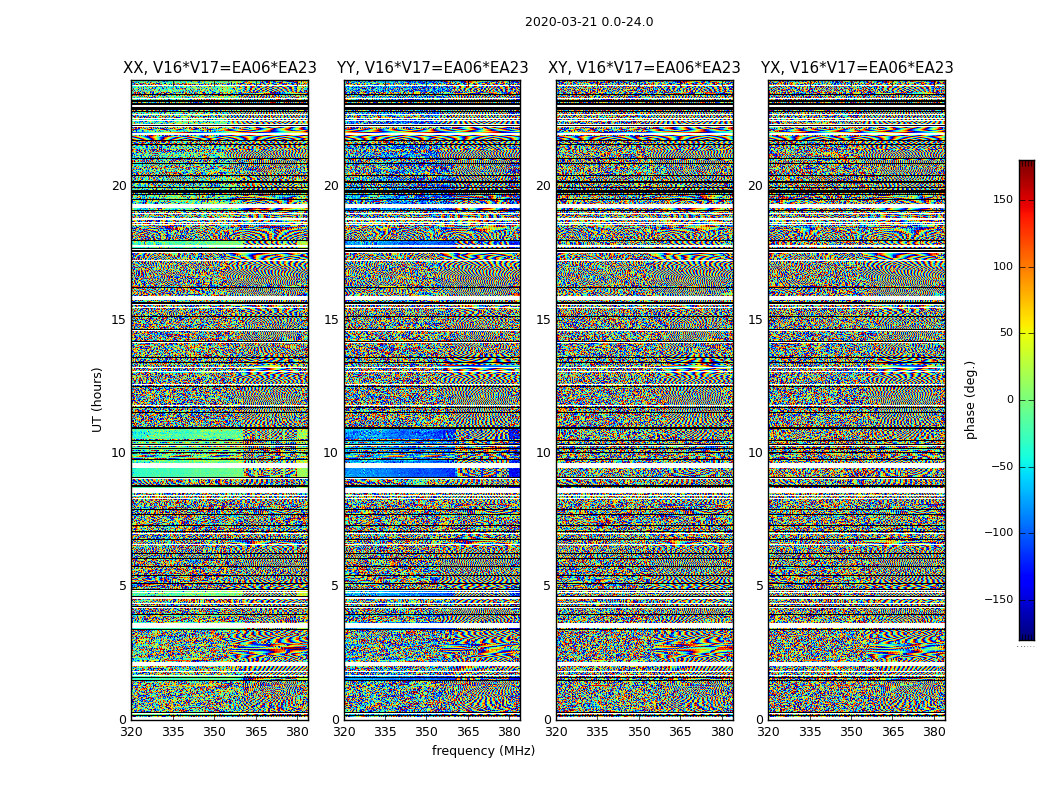
Task: Click the YX panel y-axis tick 15
Action: [755, 320]
